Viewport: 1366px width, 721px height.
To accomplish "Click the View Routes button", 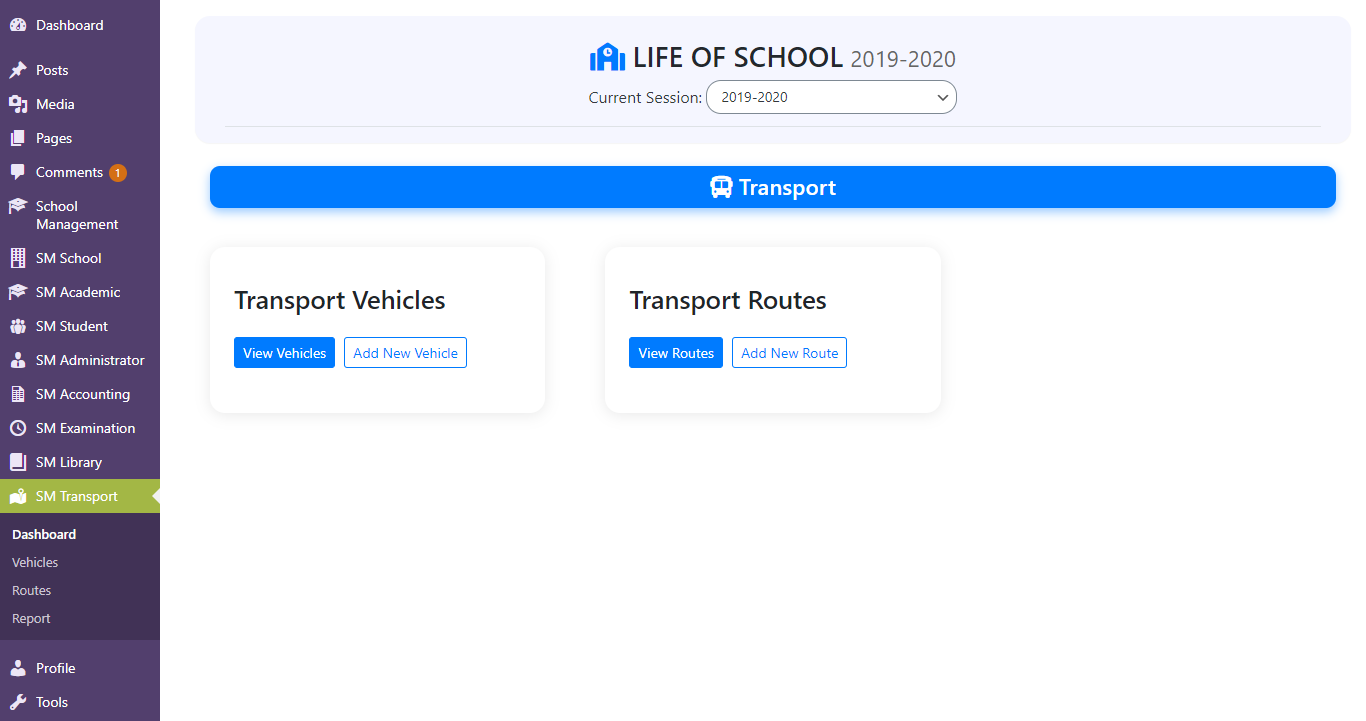I will coord(676,353).
